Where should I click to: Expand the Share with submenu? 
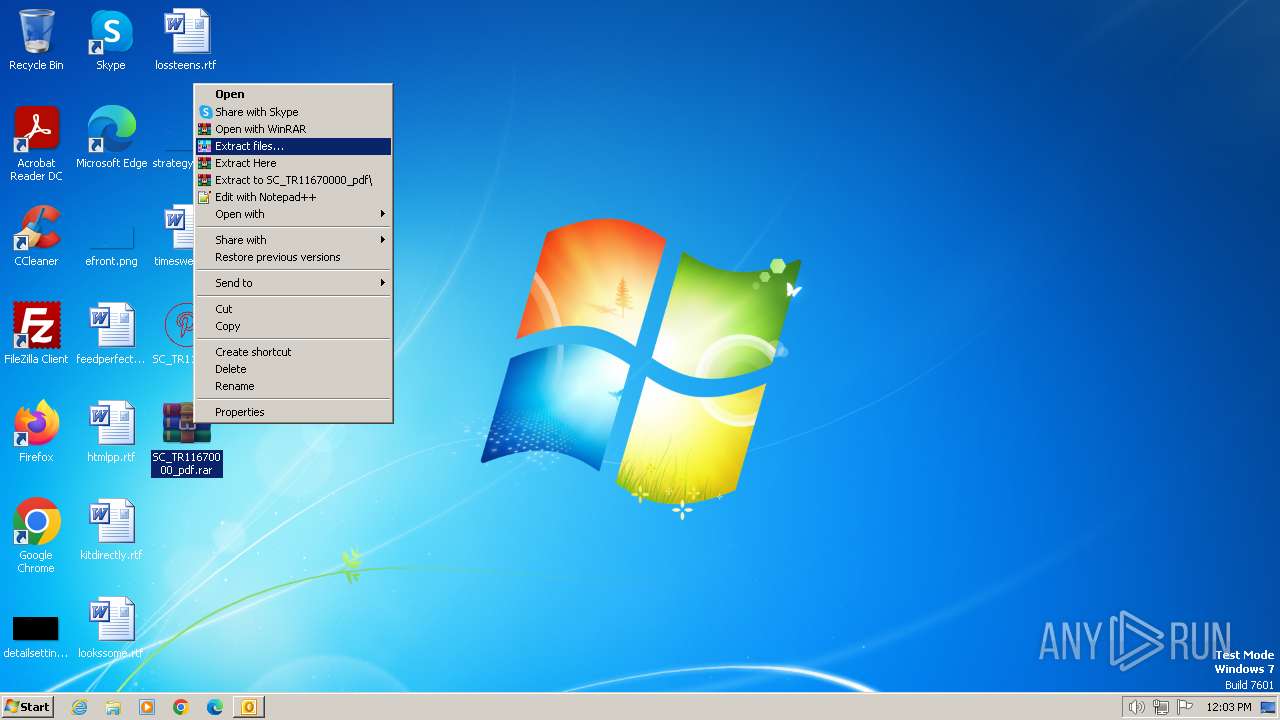[x=293, y=240]
